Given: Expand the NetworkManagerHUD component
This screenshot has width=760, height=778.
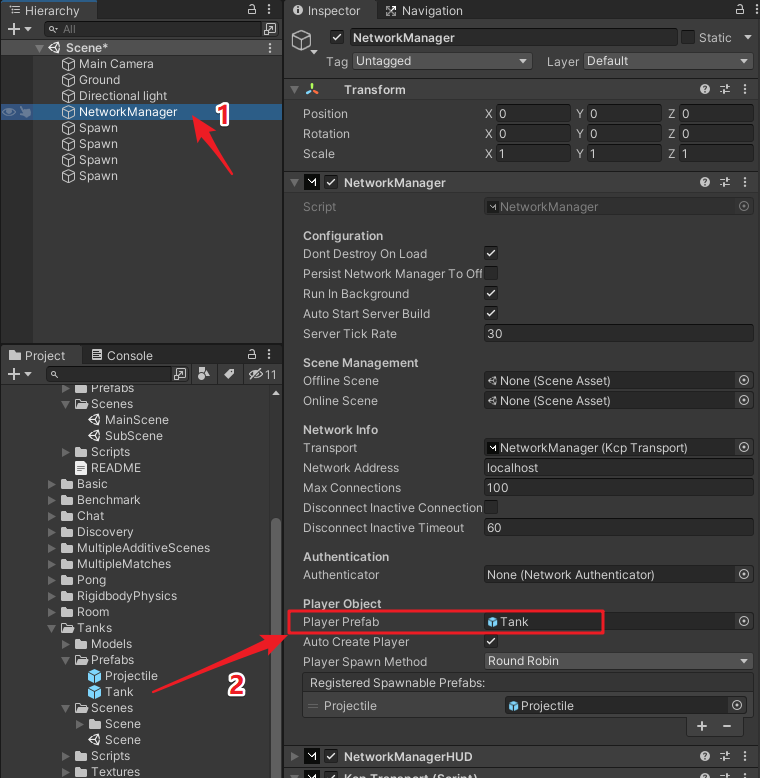Looking at the screenshot, I should point(295,756).
